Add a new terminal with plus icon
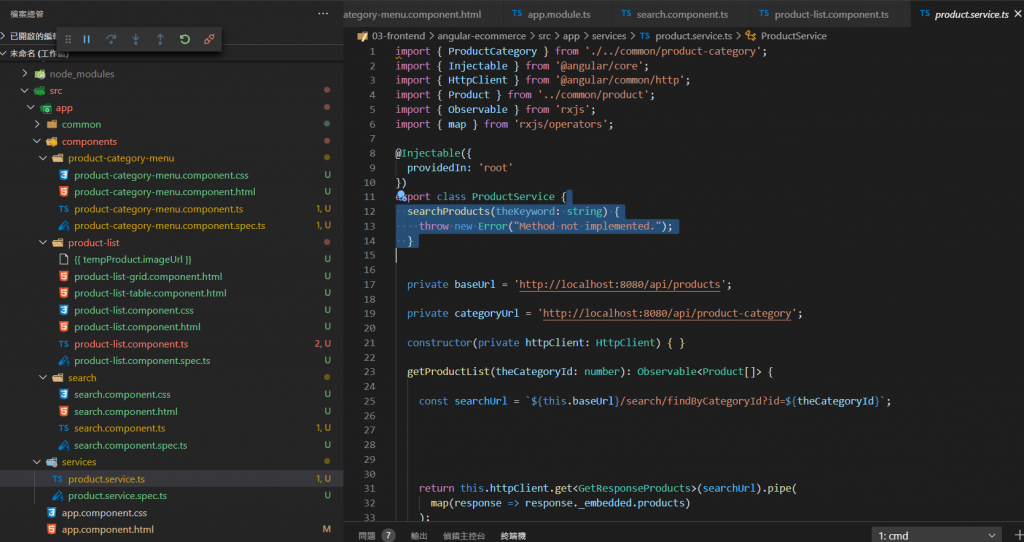1024x542 pixels. [x=1016, y=535]
